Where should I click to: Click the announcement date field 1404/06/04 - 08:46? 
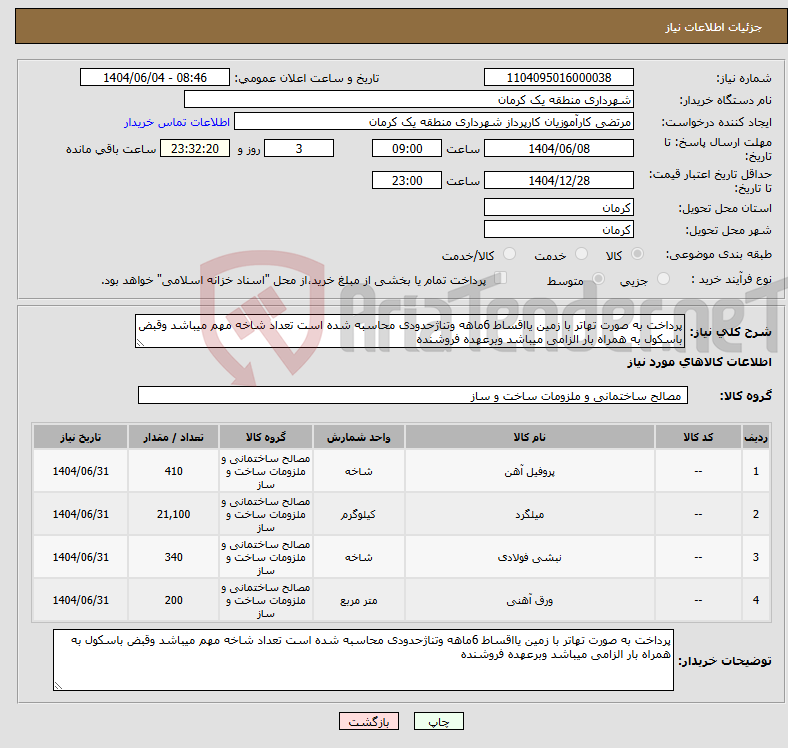coord(155,77)
